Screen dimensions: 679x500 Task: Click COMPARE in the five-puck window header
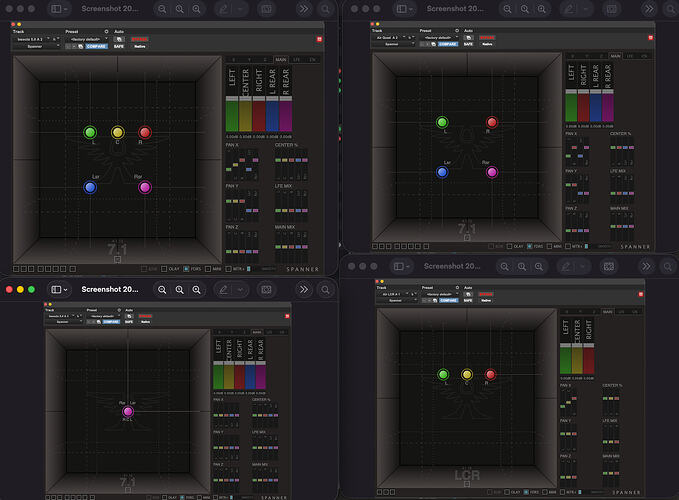(96, 46)
